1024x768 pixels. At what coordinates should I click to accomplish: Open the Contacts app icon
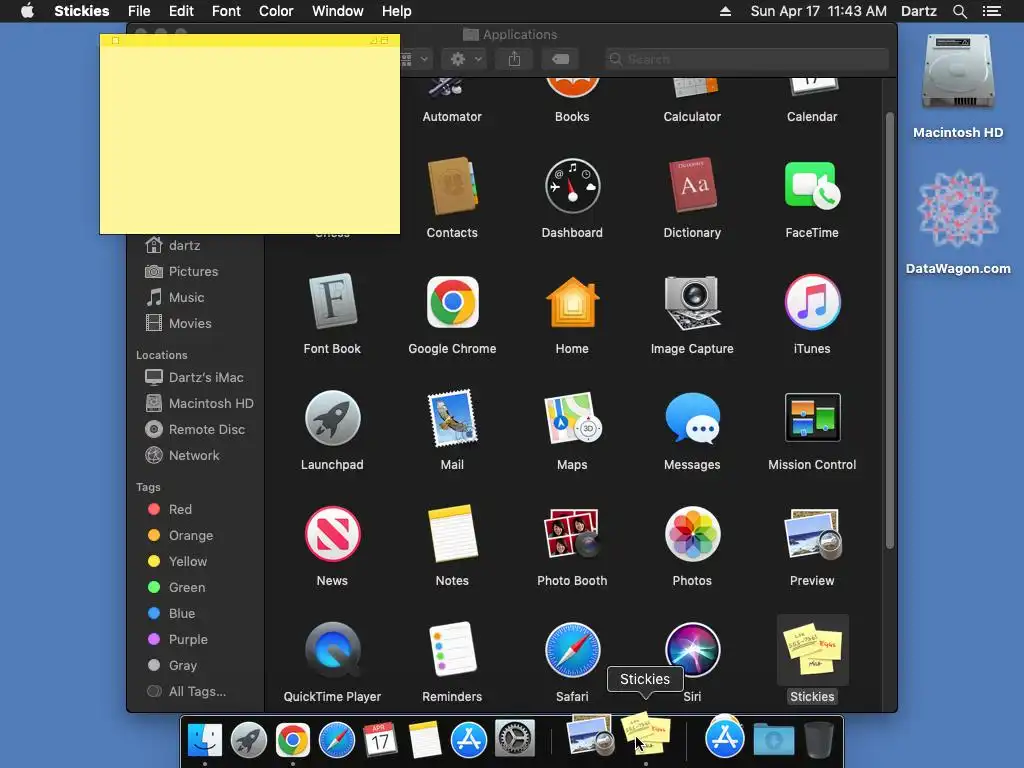[452, 187]
